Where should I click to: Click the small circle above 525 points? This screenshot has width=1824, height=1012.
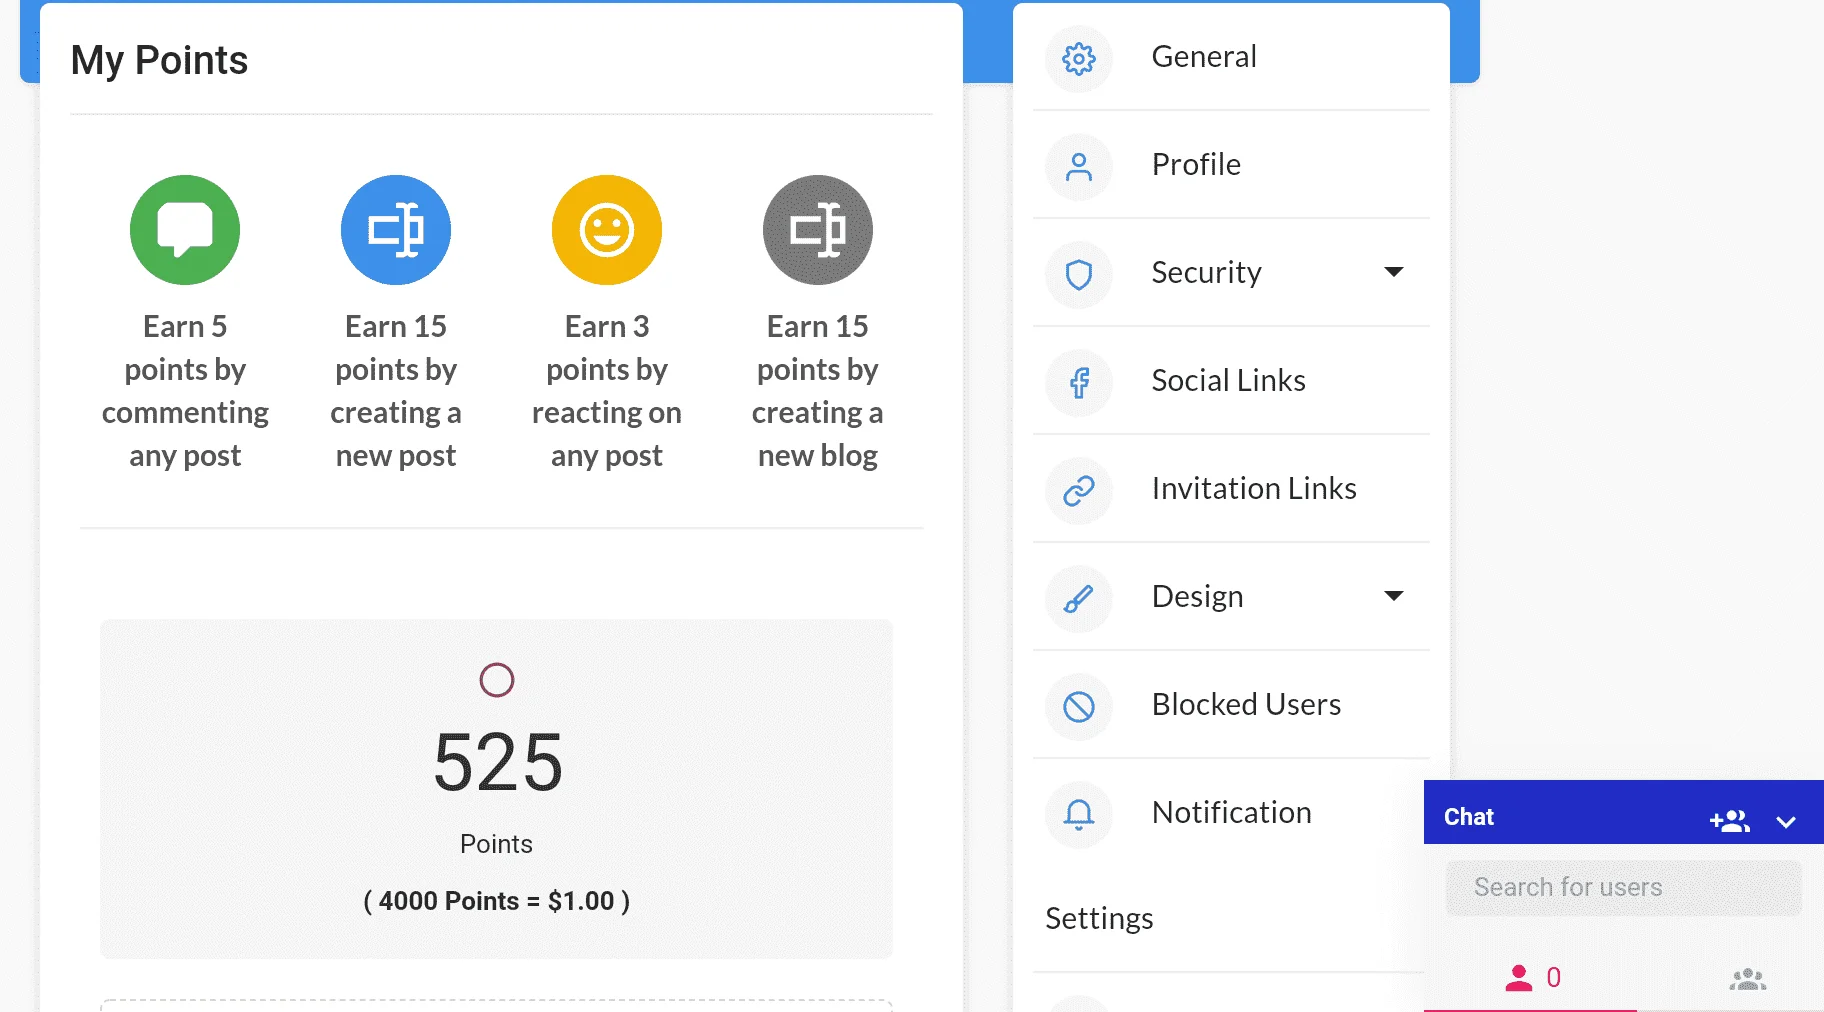[497, 680]
